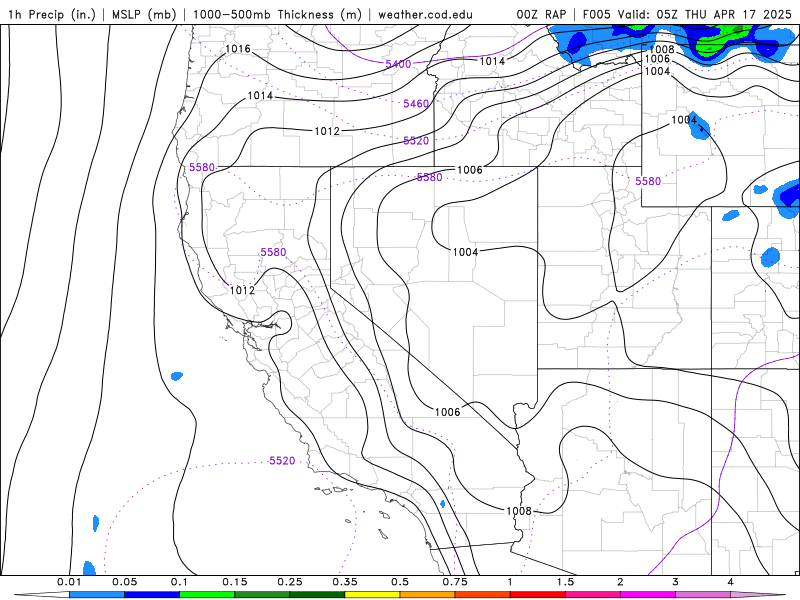Select the bright green 0.1–0.15 legend swatch
Viewport: 800px width, 600px height.
tap(207, 595)
